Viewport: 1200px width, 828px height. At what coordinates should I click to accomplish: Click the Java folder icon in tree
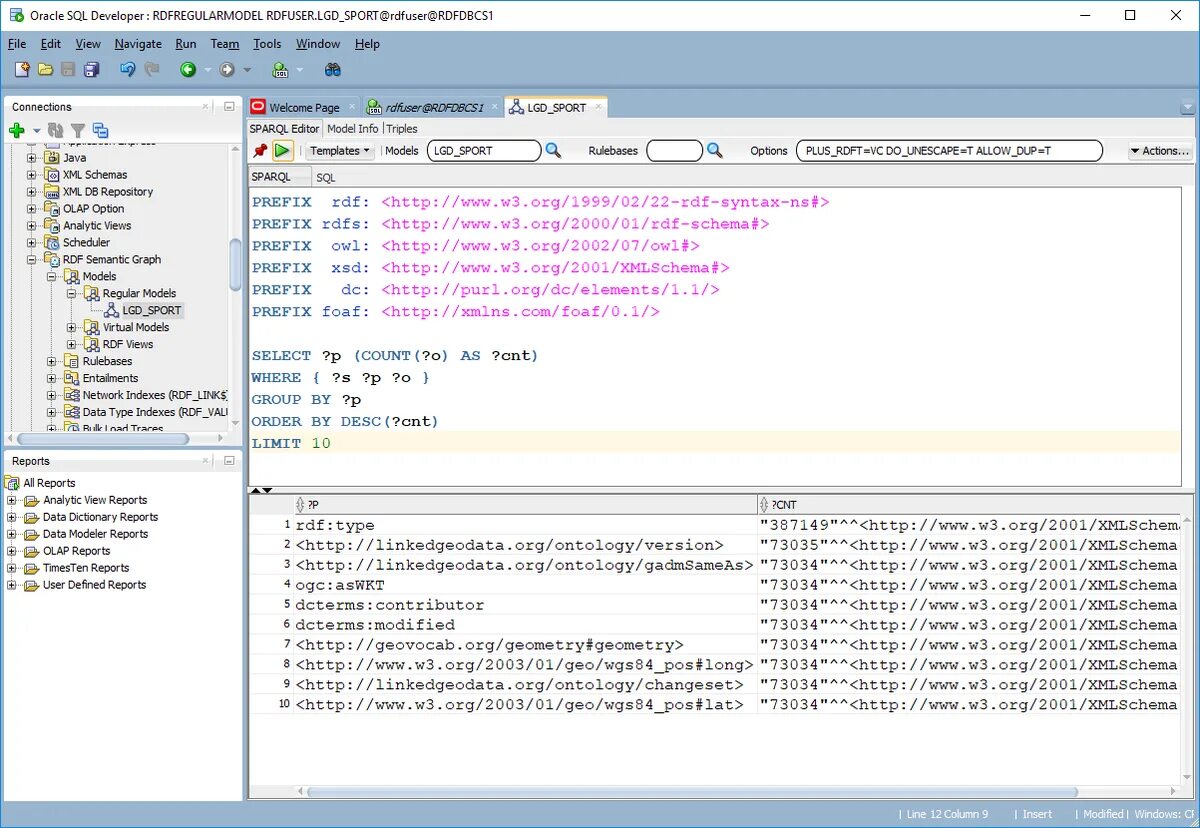point(52,158)
